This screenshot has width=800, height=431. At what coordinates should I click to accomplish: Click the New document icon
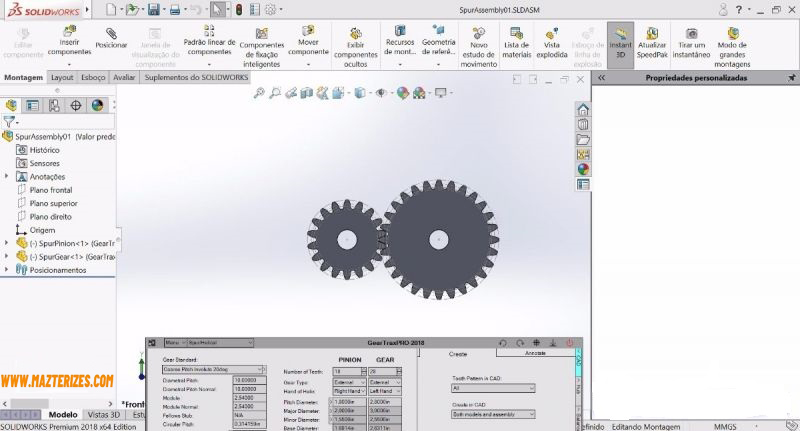pos(111,9)
